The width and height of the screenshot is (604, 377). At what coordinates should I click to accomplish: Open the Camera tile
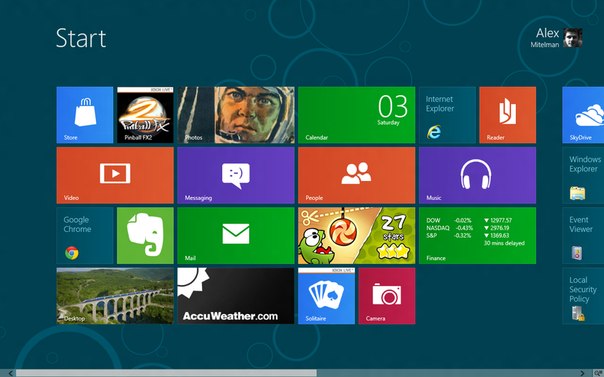click(387, 296)
